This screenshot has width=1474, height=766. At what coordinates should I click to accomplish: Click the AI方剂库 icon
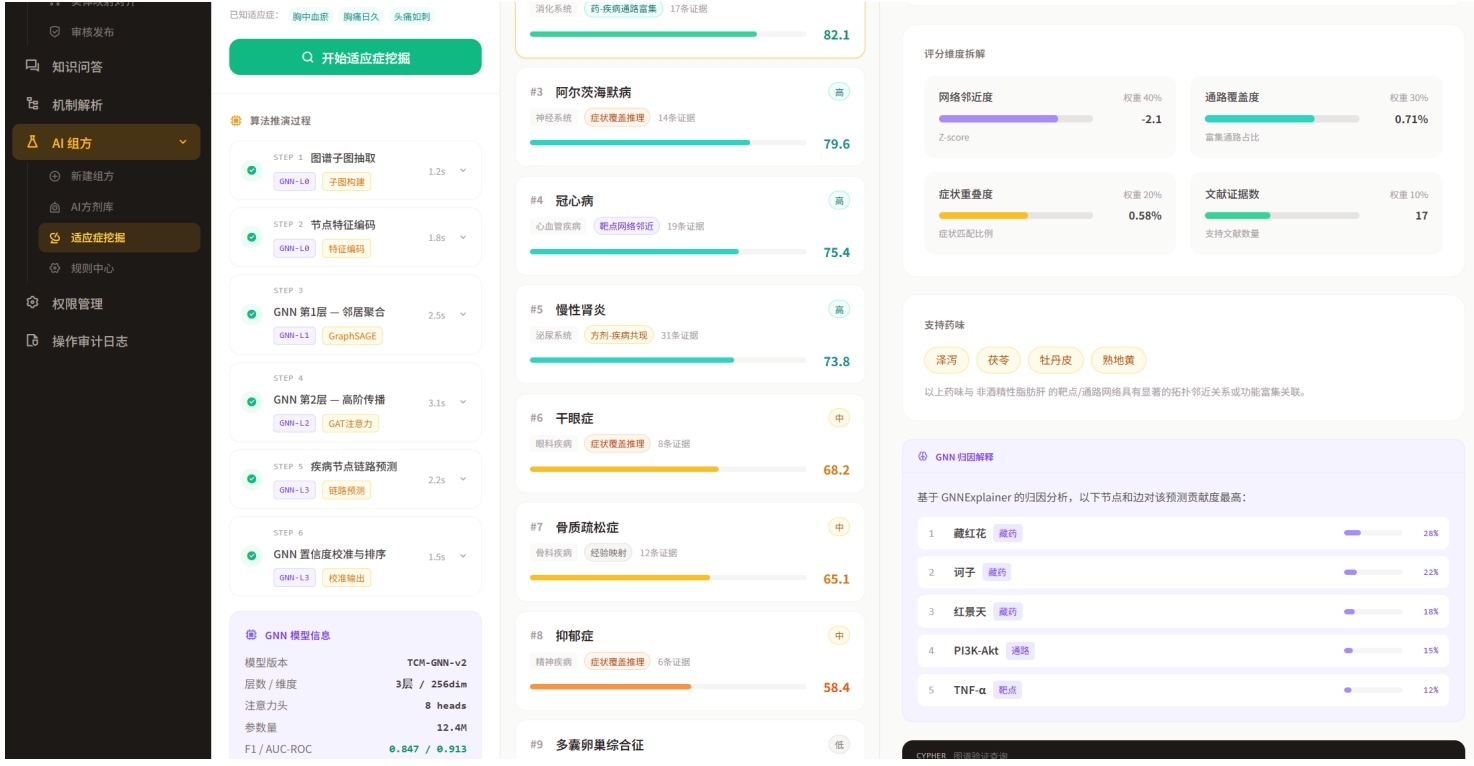pos(55,207)
